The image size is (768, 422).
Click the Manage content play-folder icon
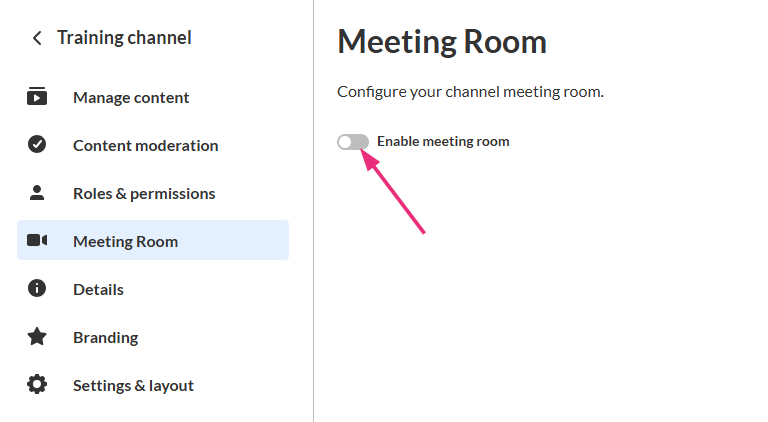click(x=37, y=97)
